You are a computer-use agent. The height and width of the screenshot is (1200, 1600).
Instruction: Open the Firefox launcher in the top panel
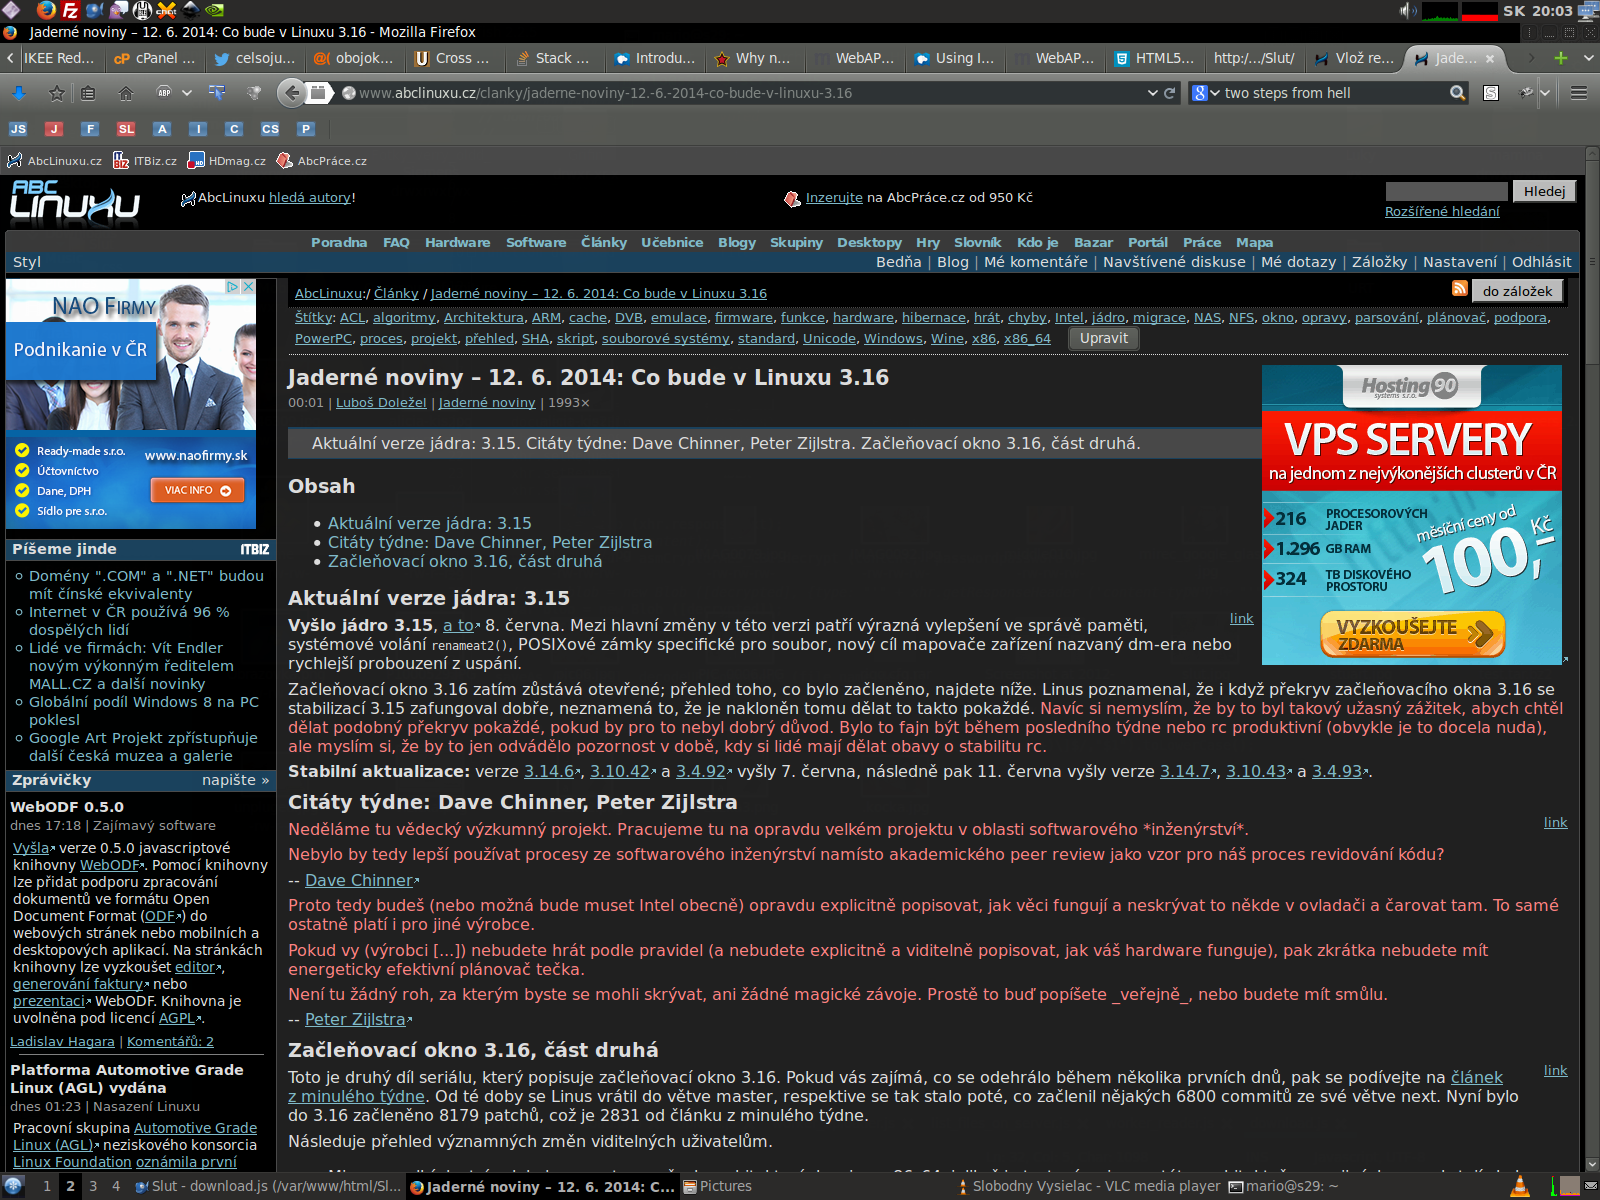pyautogui.click(x=46, y=10)
